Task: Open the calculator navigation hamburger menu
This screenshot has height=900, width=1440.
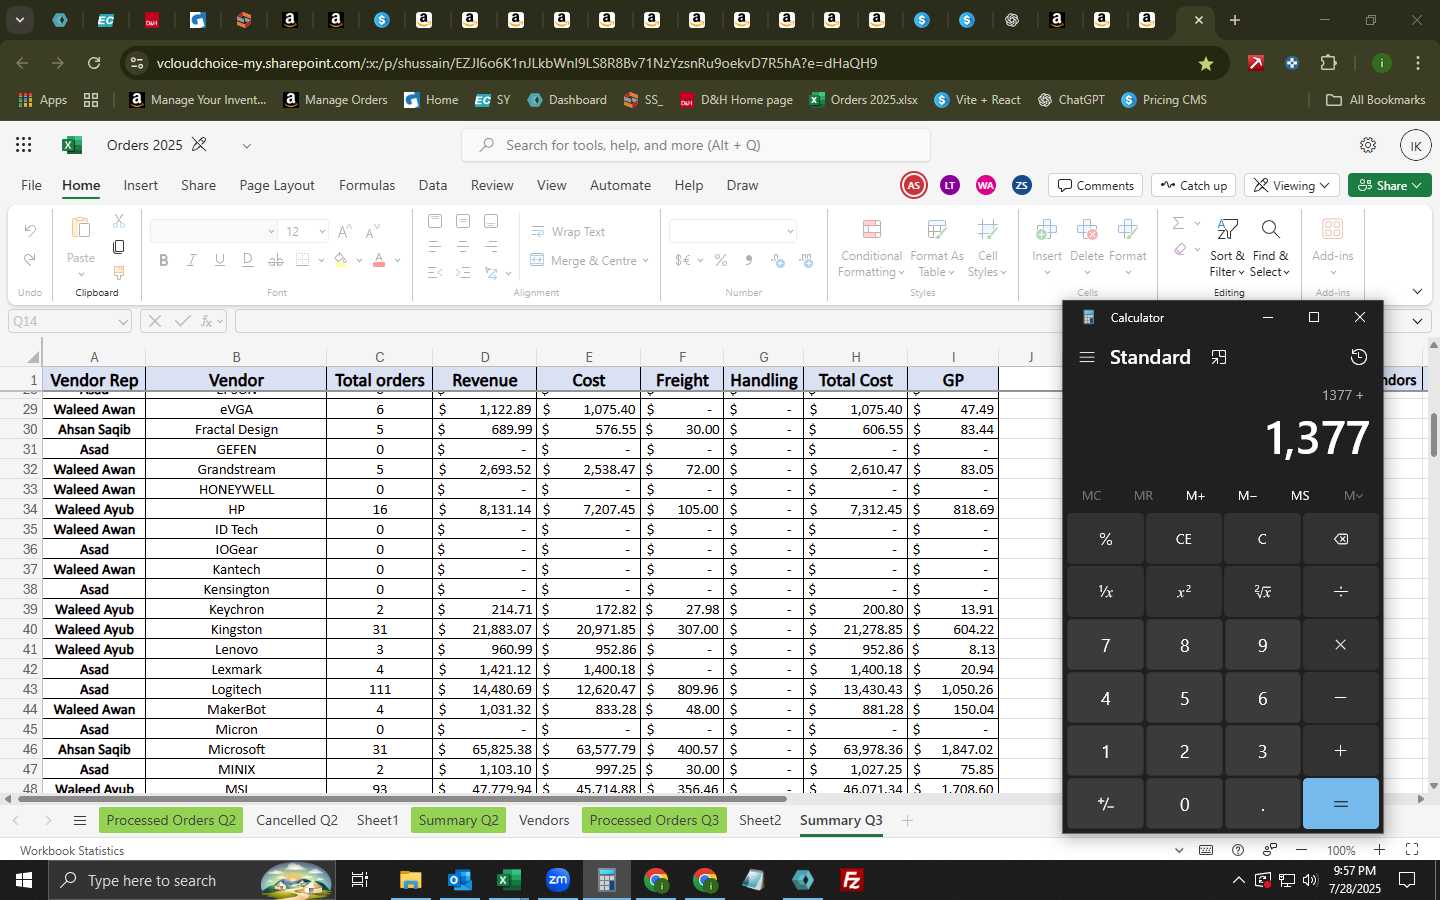Action: point(1087,357)
